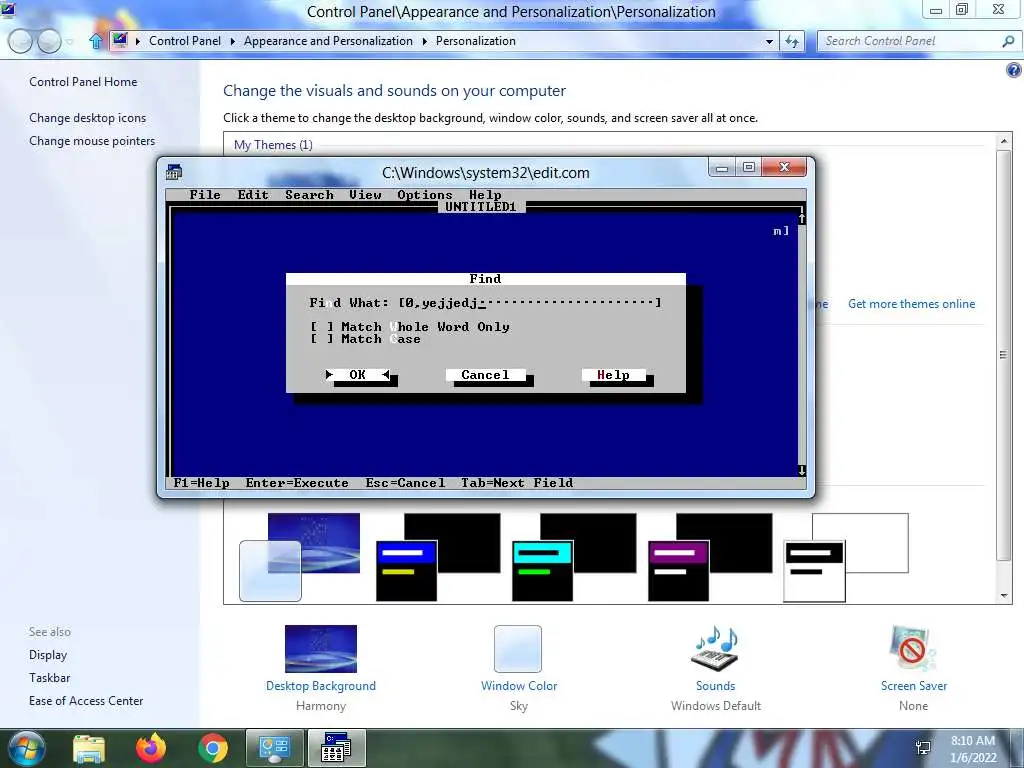The width and height of the screenshot is (1024, 768).
Task: Confirm Find dialog with OK button
Action: [x=358, y=375]
